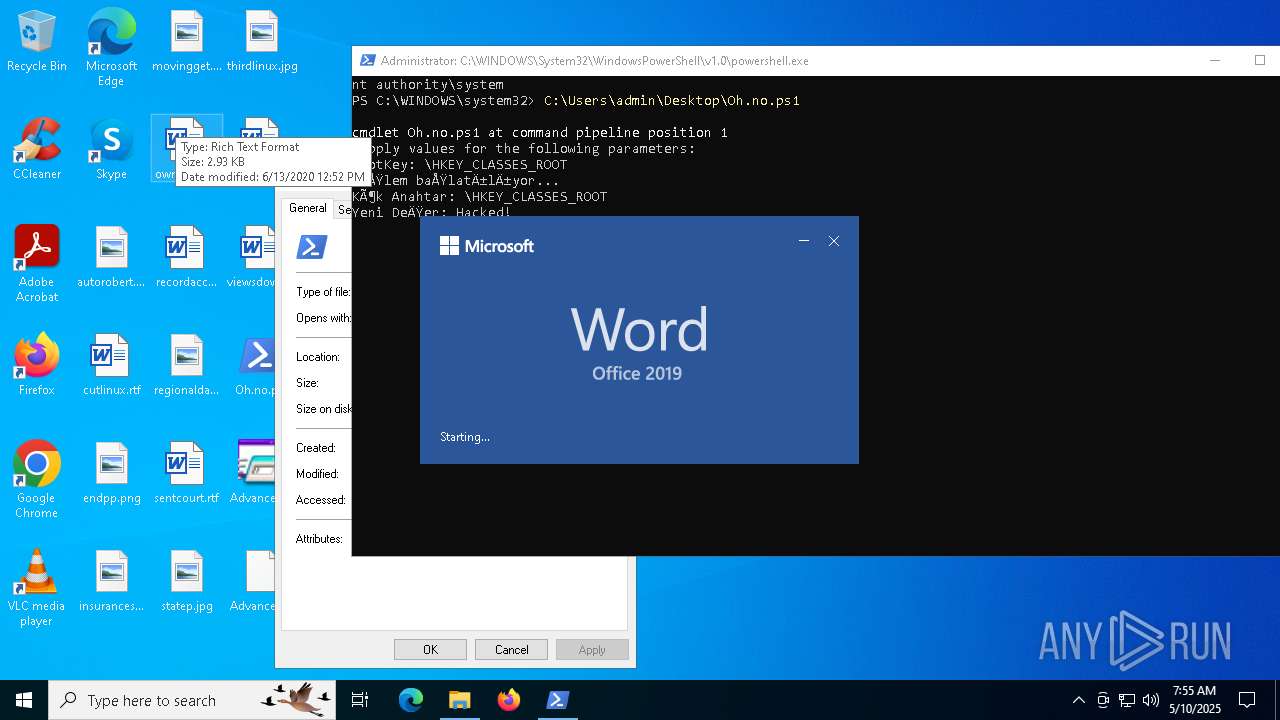
Task: Show hidden system tray icons
Action: [x=1078, y=700]
